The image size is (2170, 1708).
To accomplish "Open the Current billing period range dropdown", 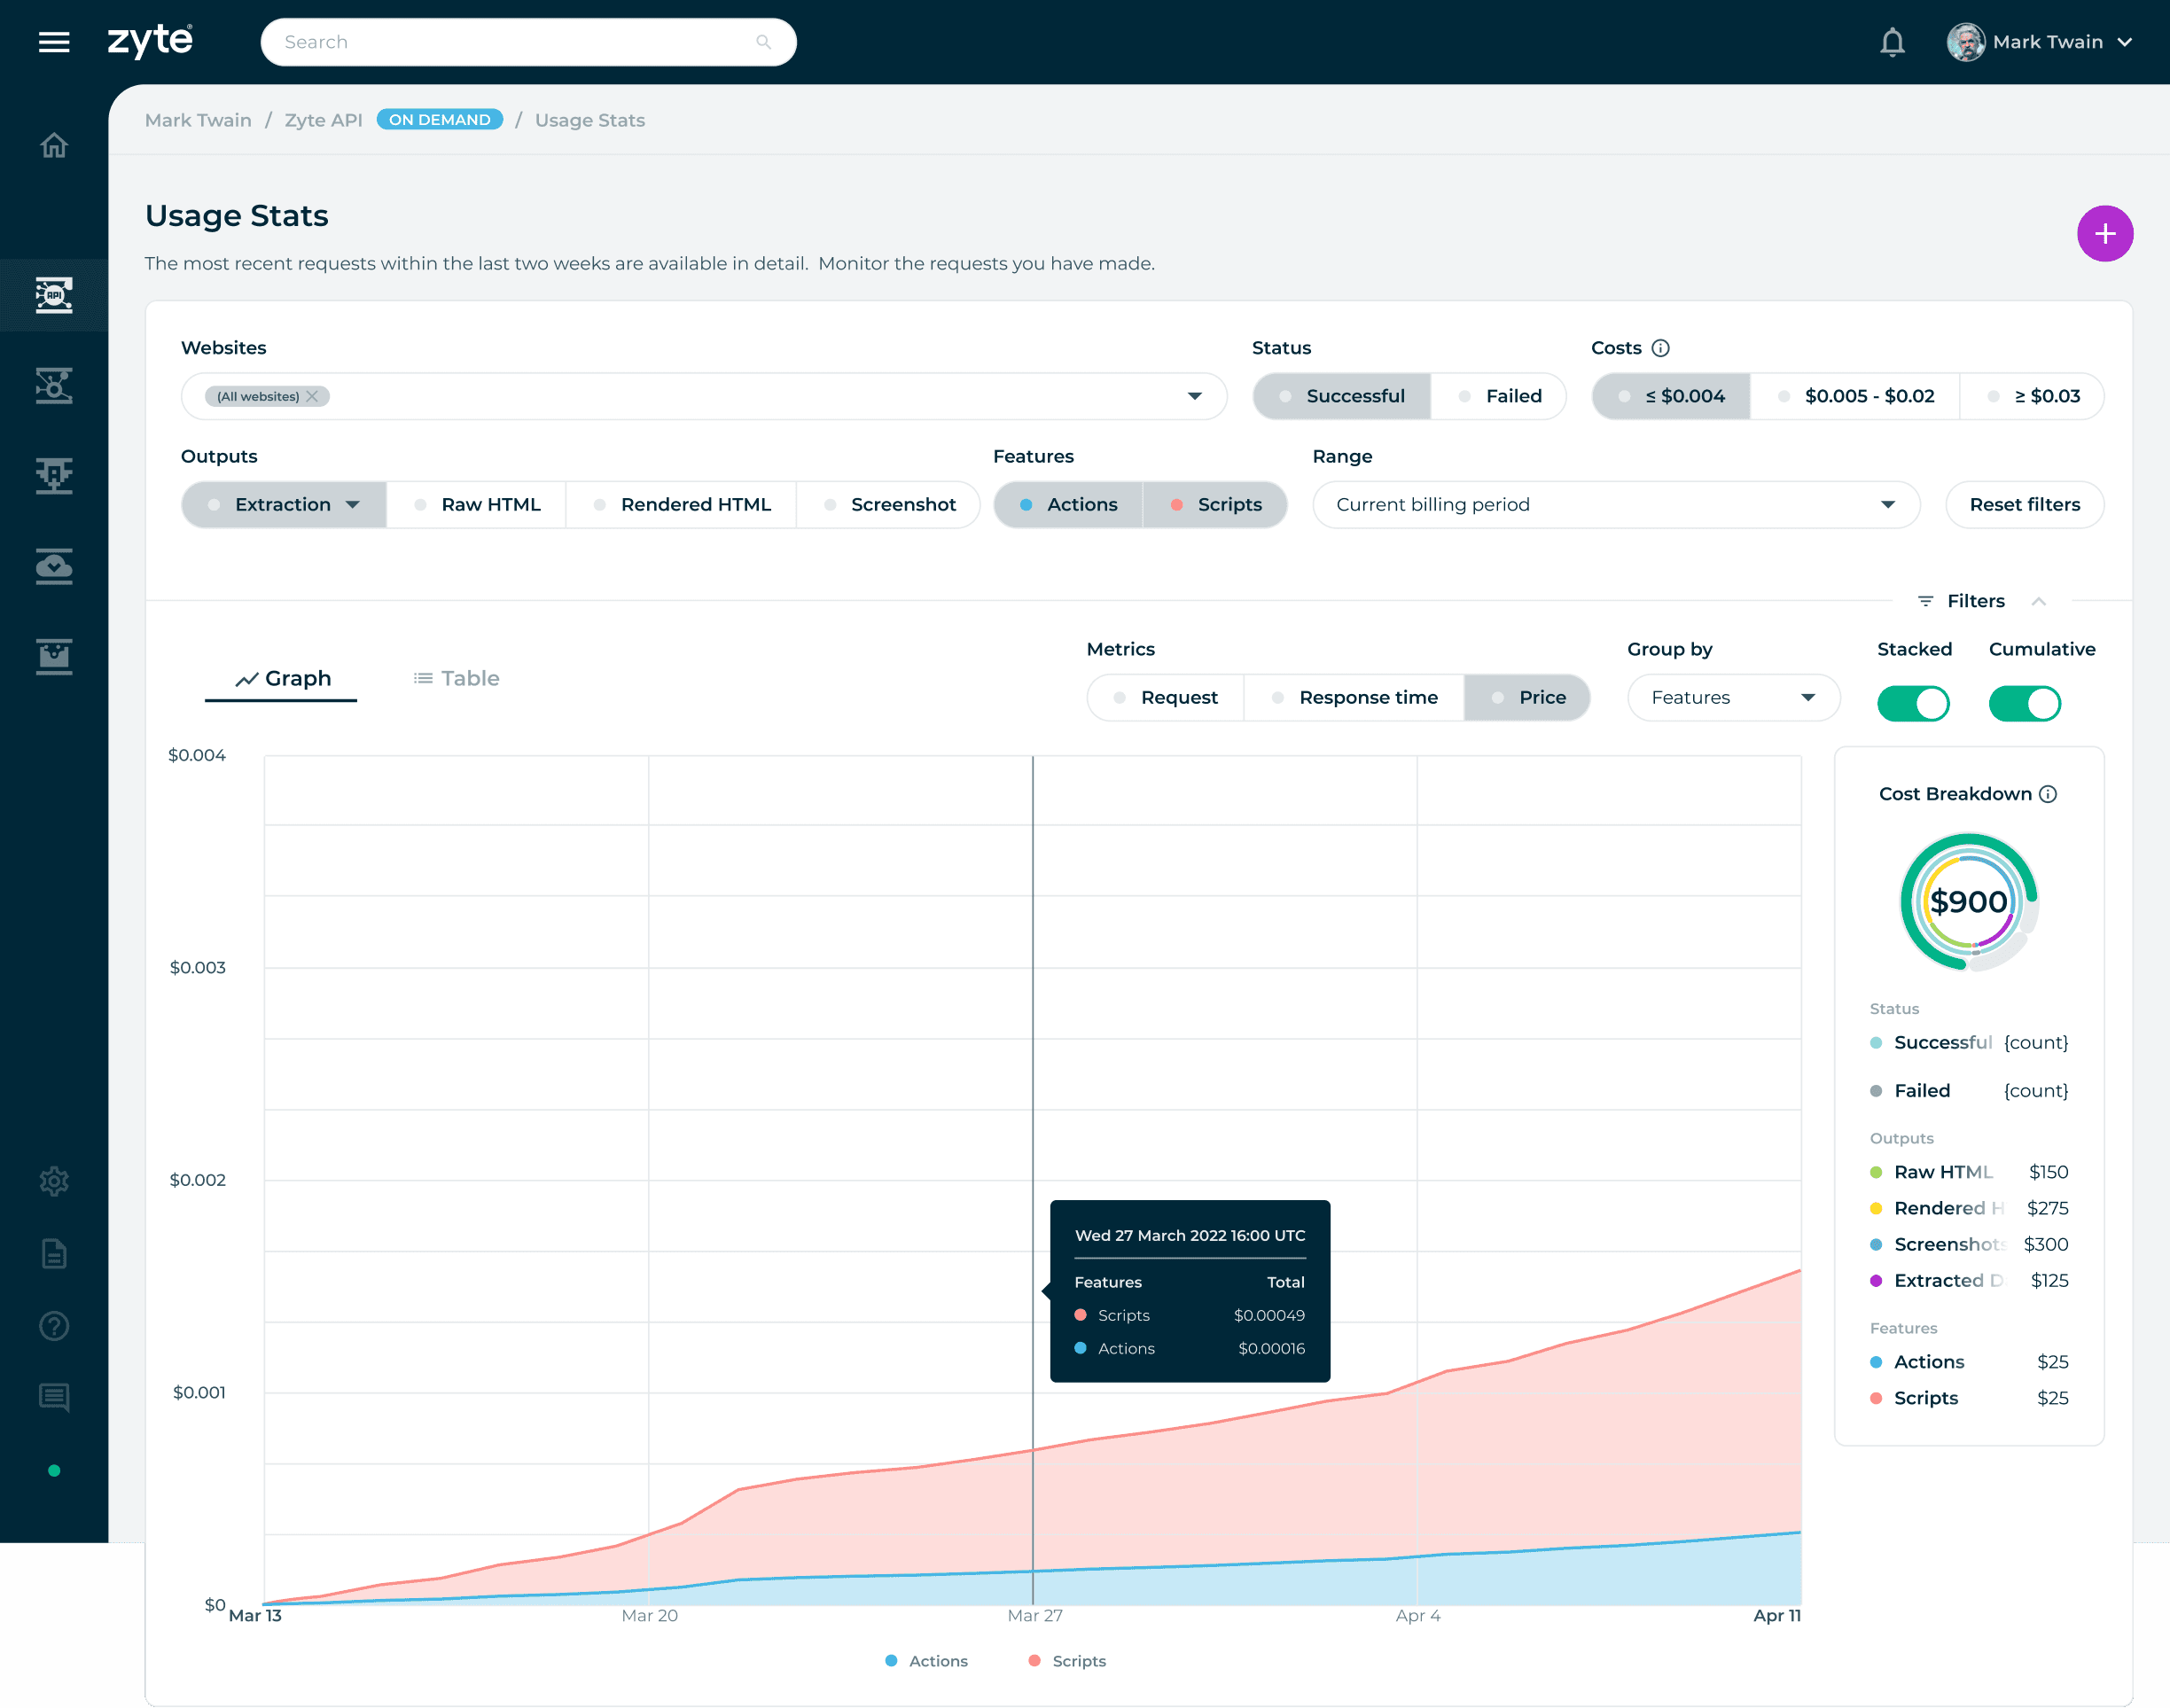I will tap(1615, 505).
